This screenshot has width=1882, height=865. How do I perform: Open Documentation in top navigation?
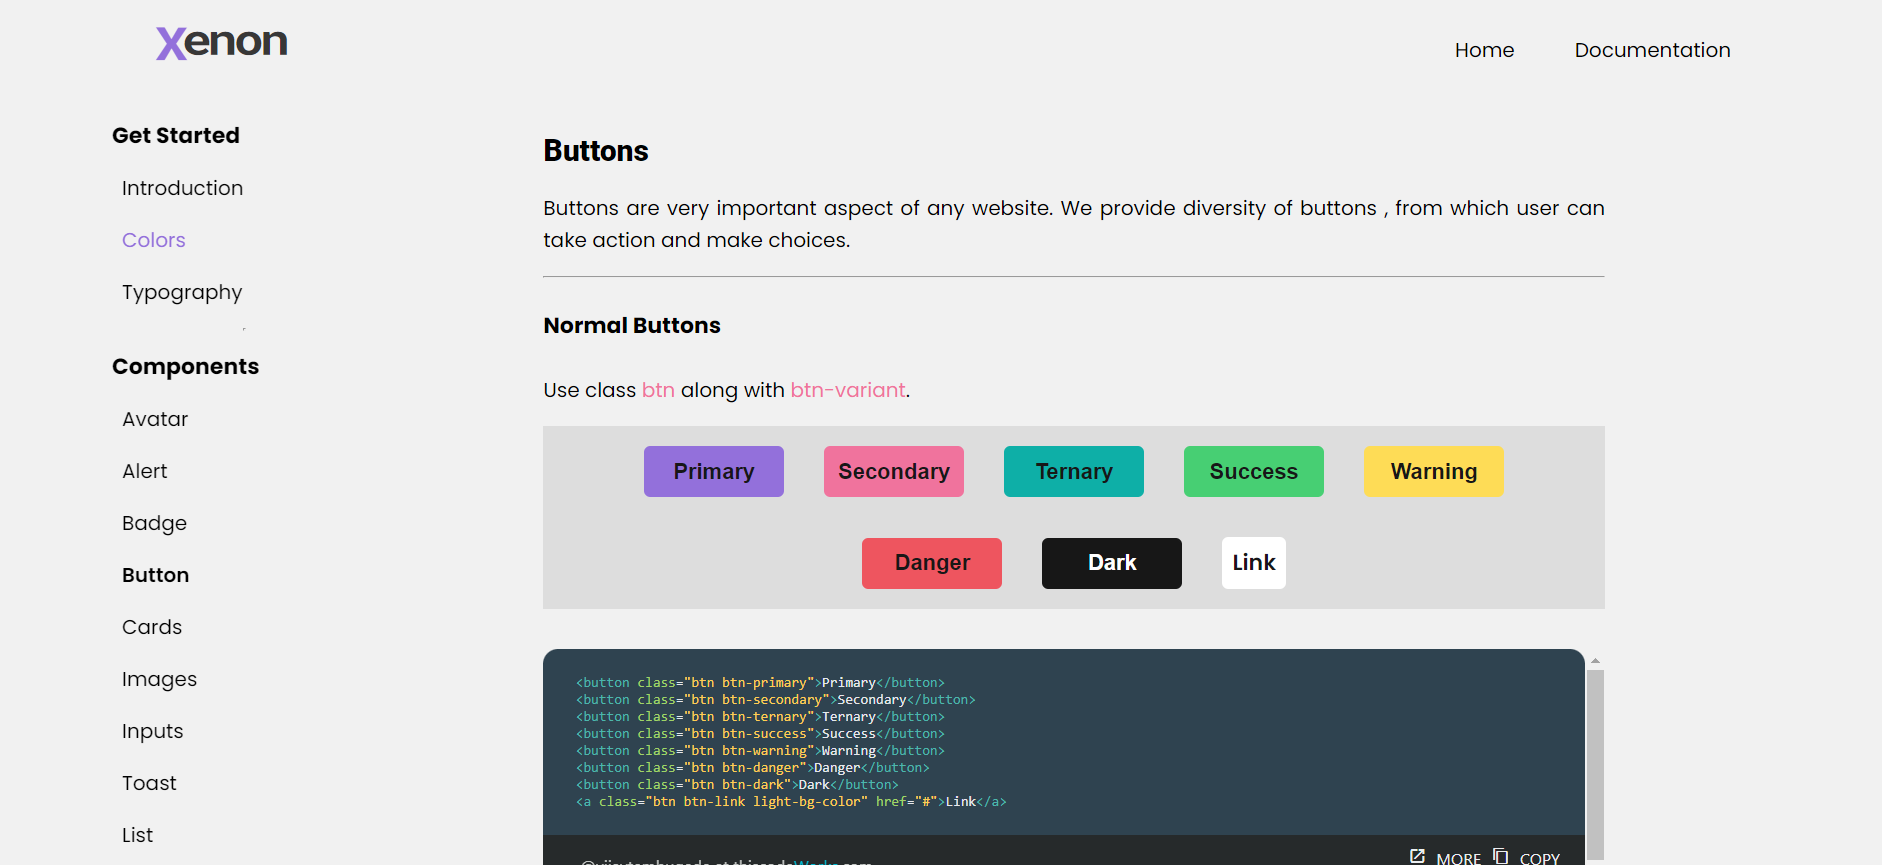click(1652, 50)
